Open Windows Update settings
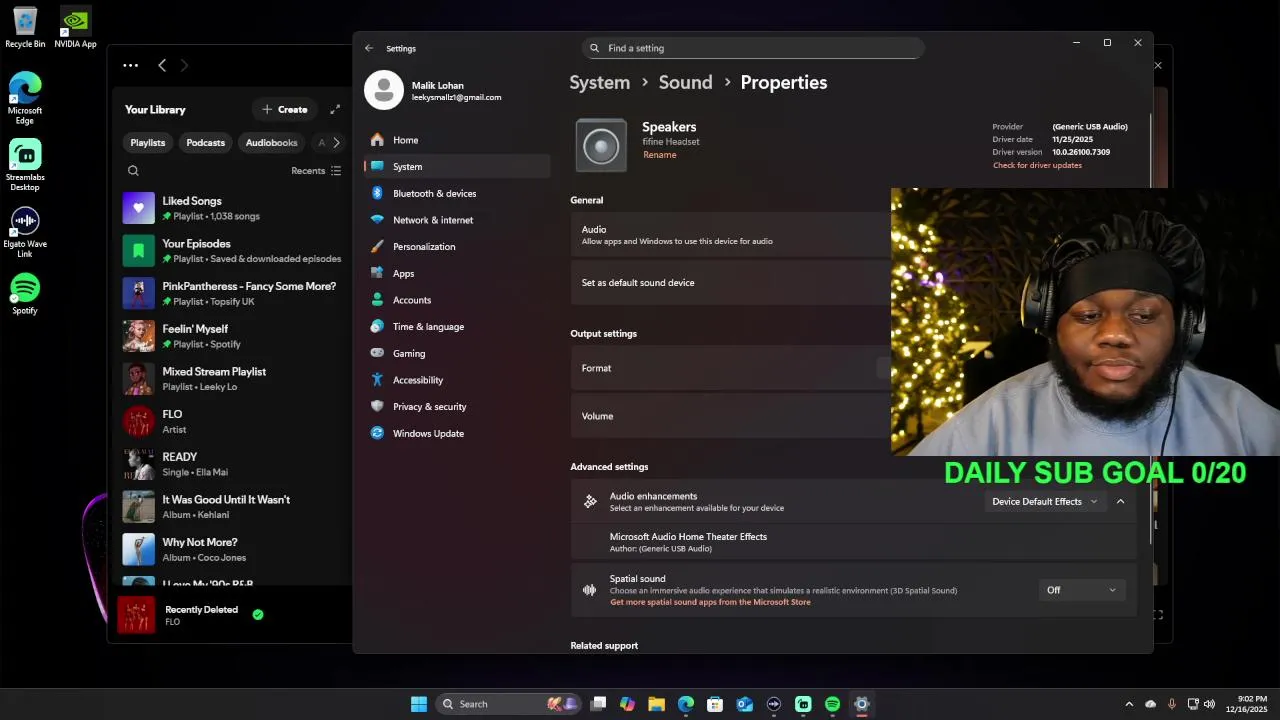 coord(457,433)
